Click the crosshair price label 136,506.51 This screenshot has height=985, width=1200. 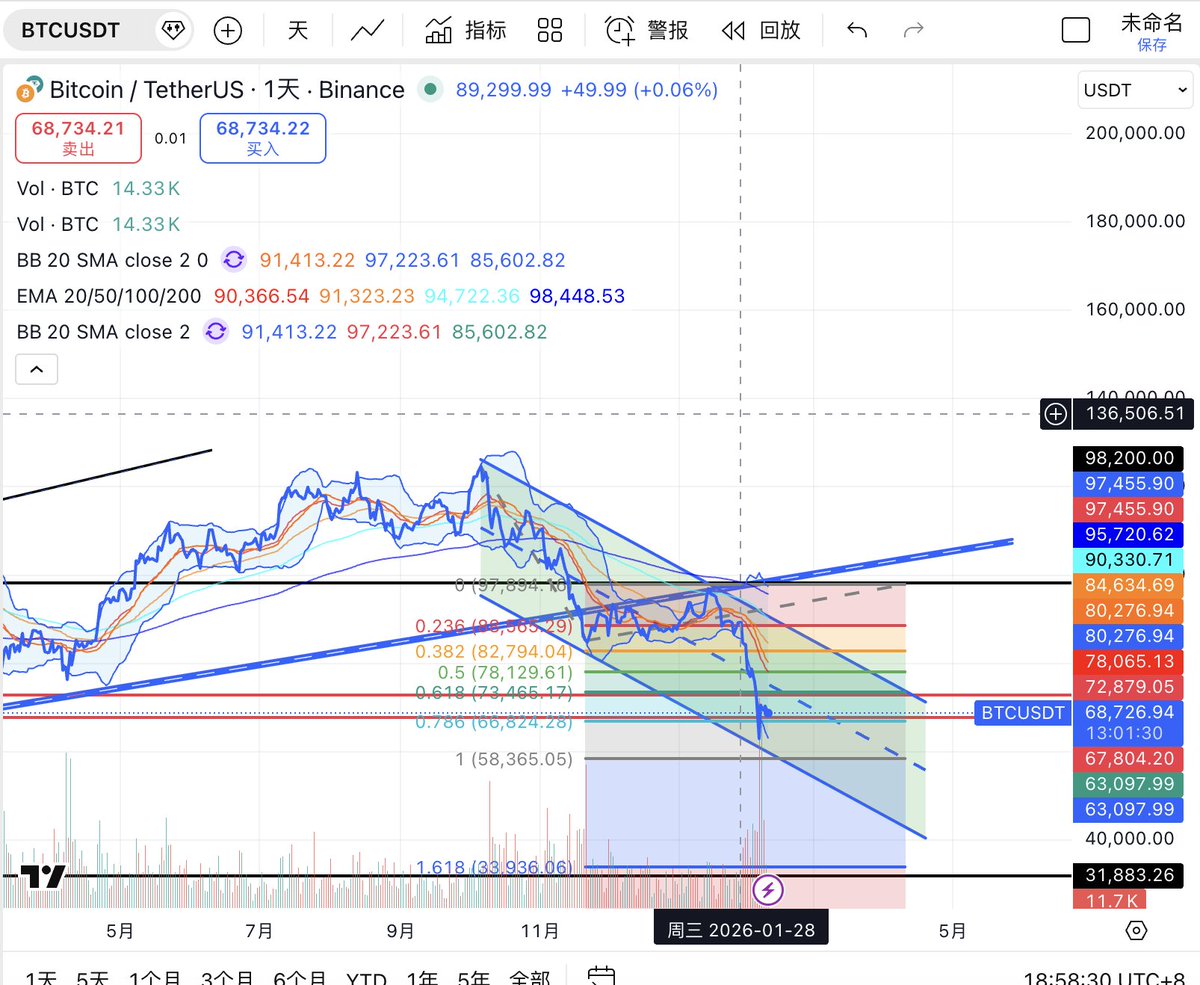point(1132,413)
